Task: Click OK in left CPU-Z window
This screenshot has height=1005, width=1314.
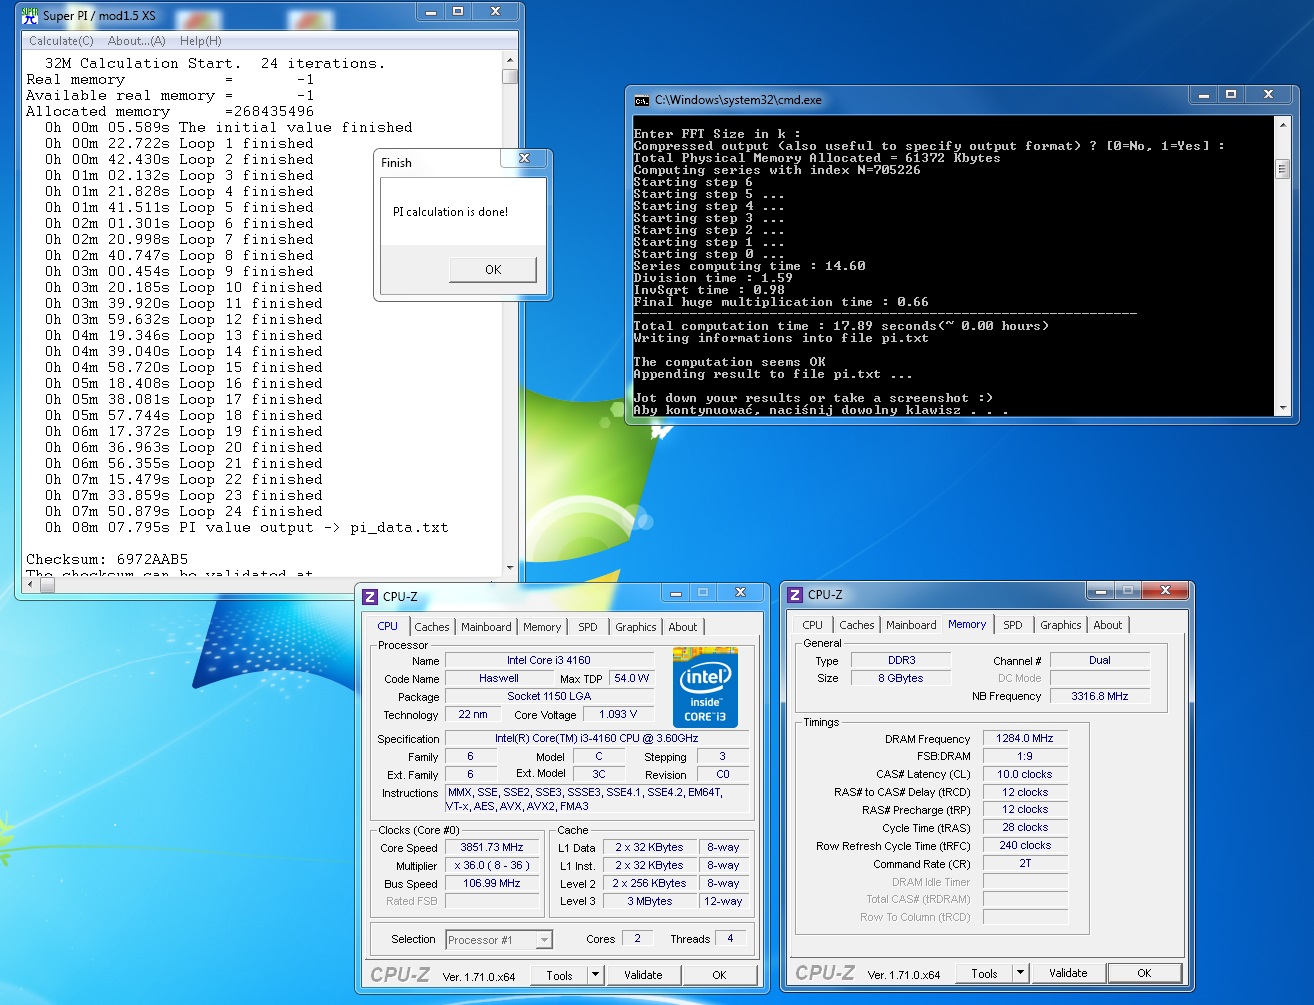Action: [x=719, y=975]
